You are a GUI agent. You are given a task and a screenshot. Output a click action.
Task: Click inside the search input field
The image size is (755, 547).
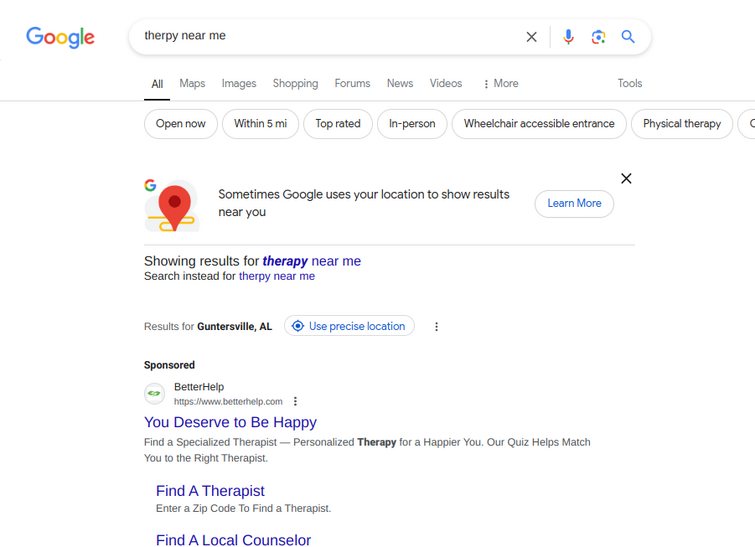327,36
